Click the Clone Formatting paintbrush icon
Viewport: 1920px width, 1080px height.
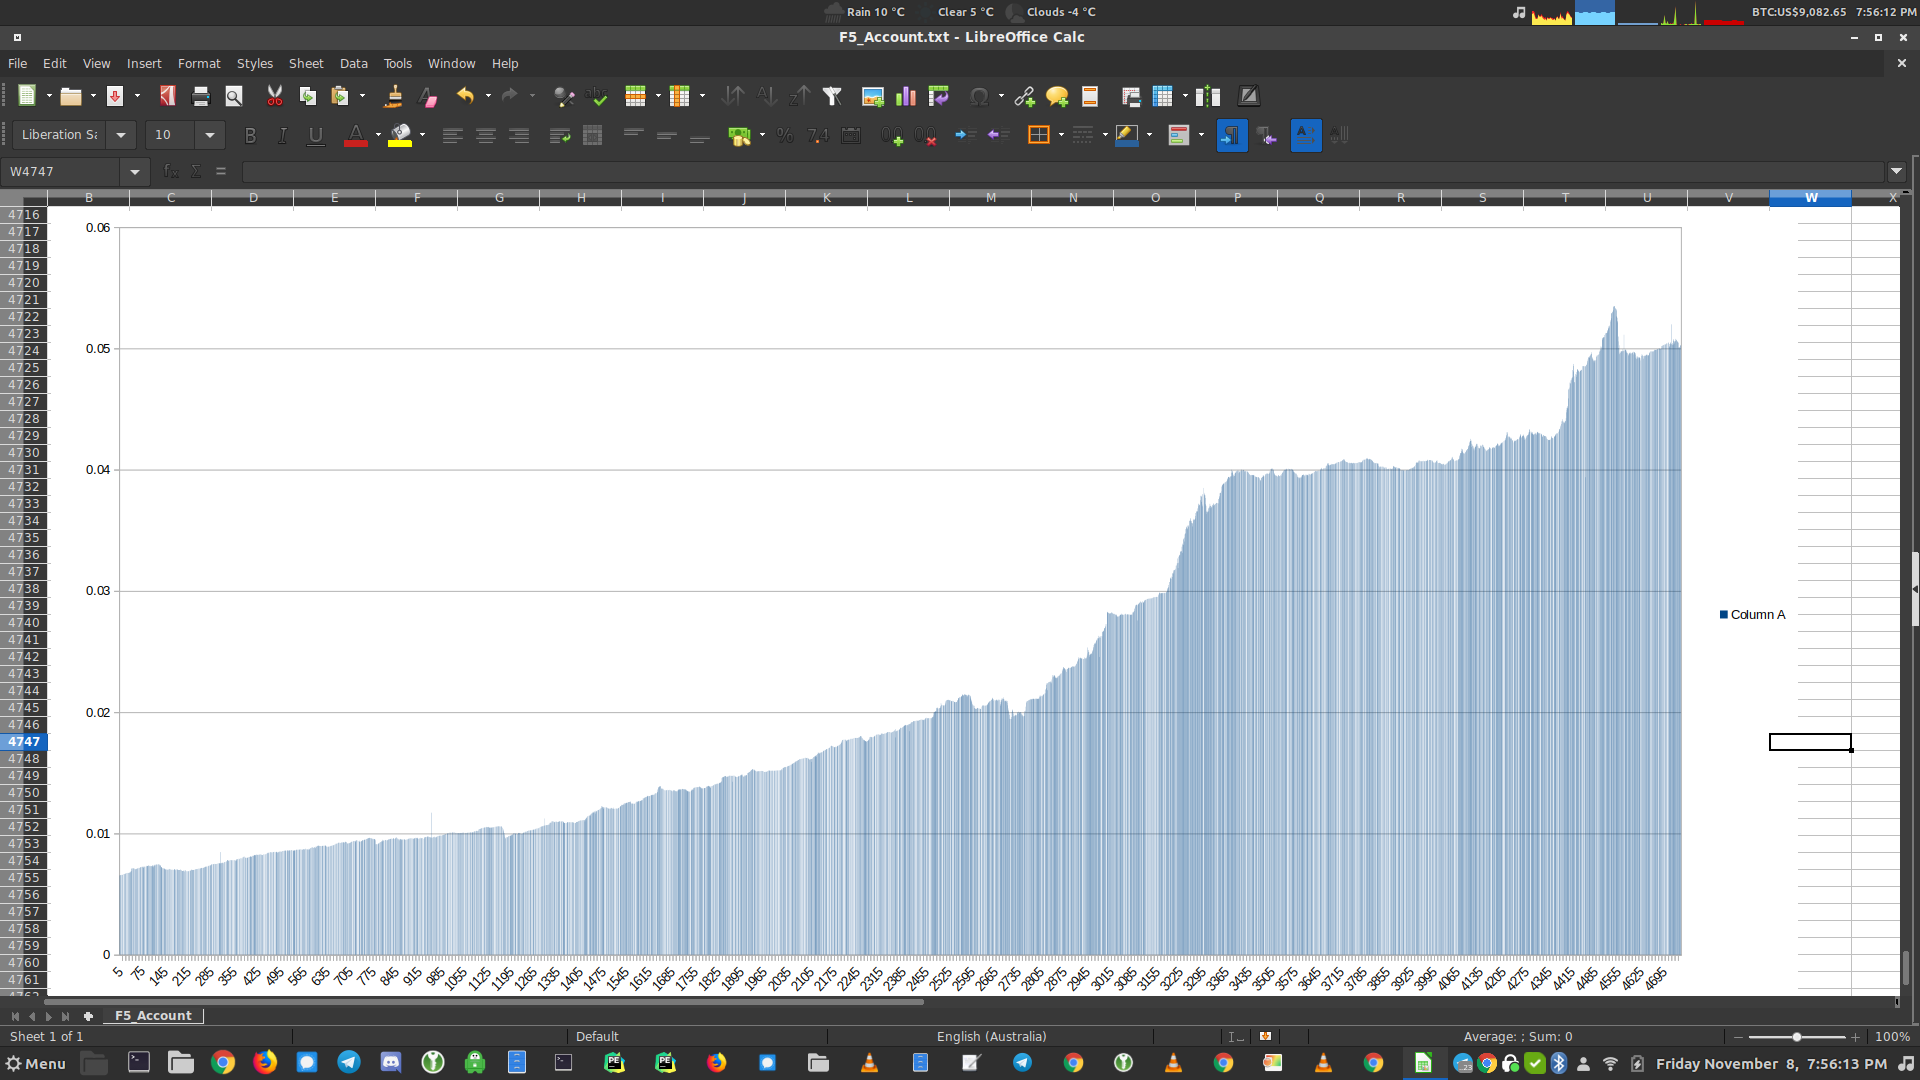coord(393,96)
